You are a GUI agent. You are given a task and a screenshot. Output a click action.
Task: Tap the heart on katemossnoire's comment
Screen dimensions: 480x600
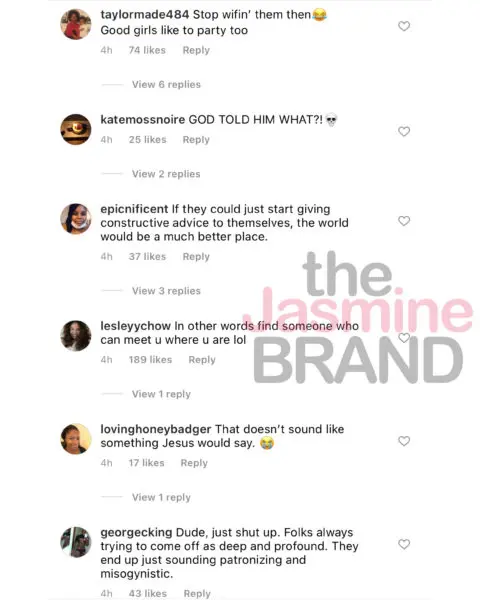(404, 132)
